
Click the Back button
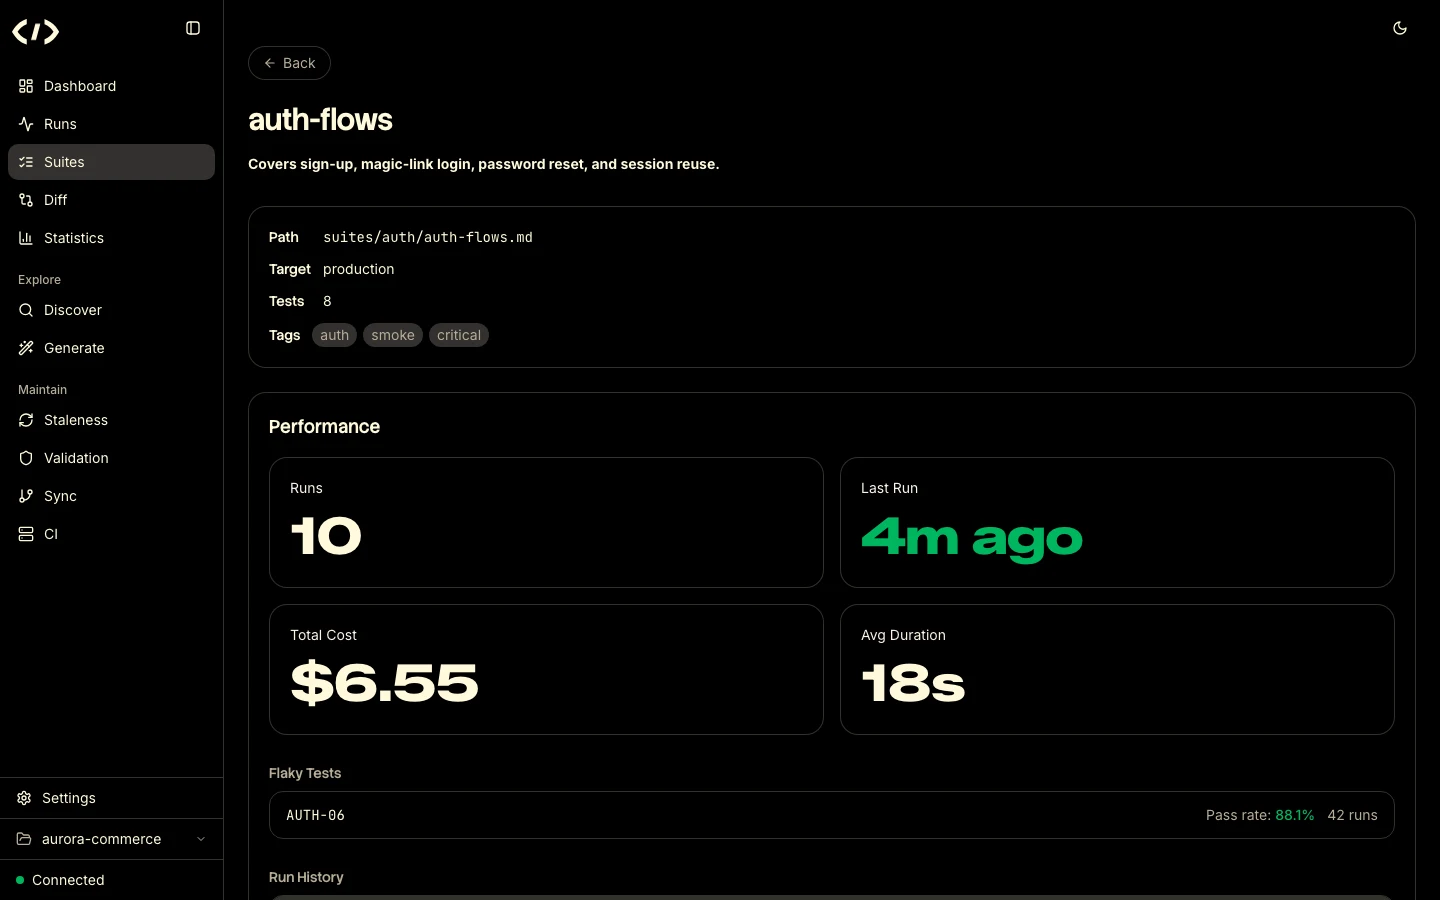pos(289,63)
